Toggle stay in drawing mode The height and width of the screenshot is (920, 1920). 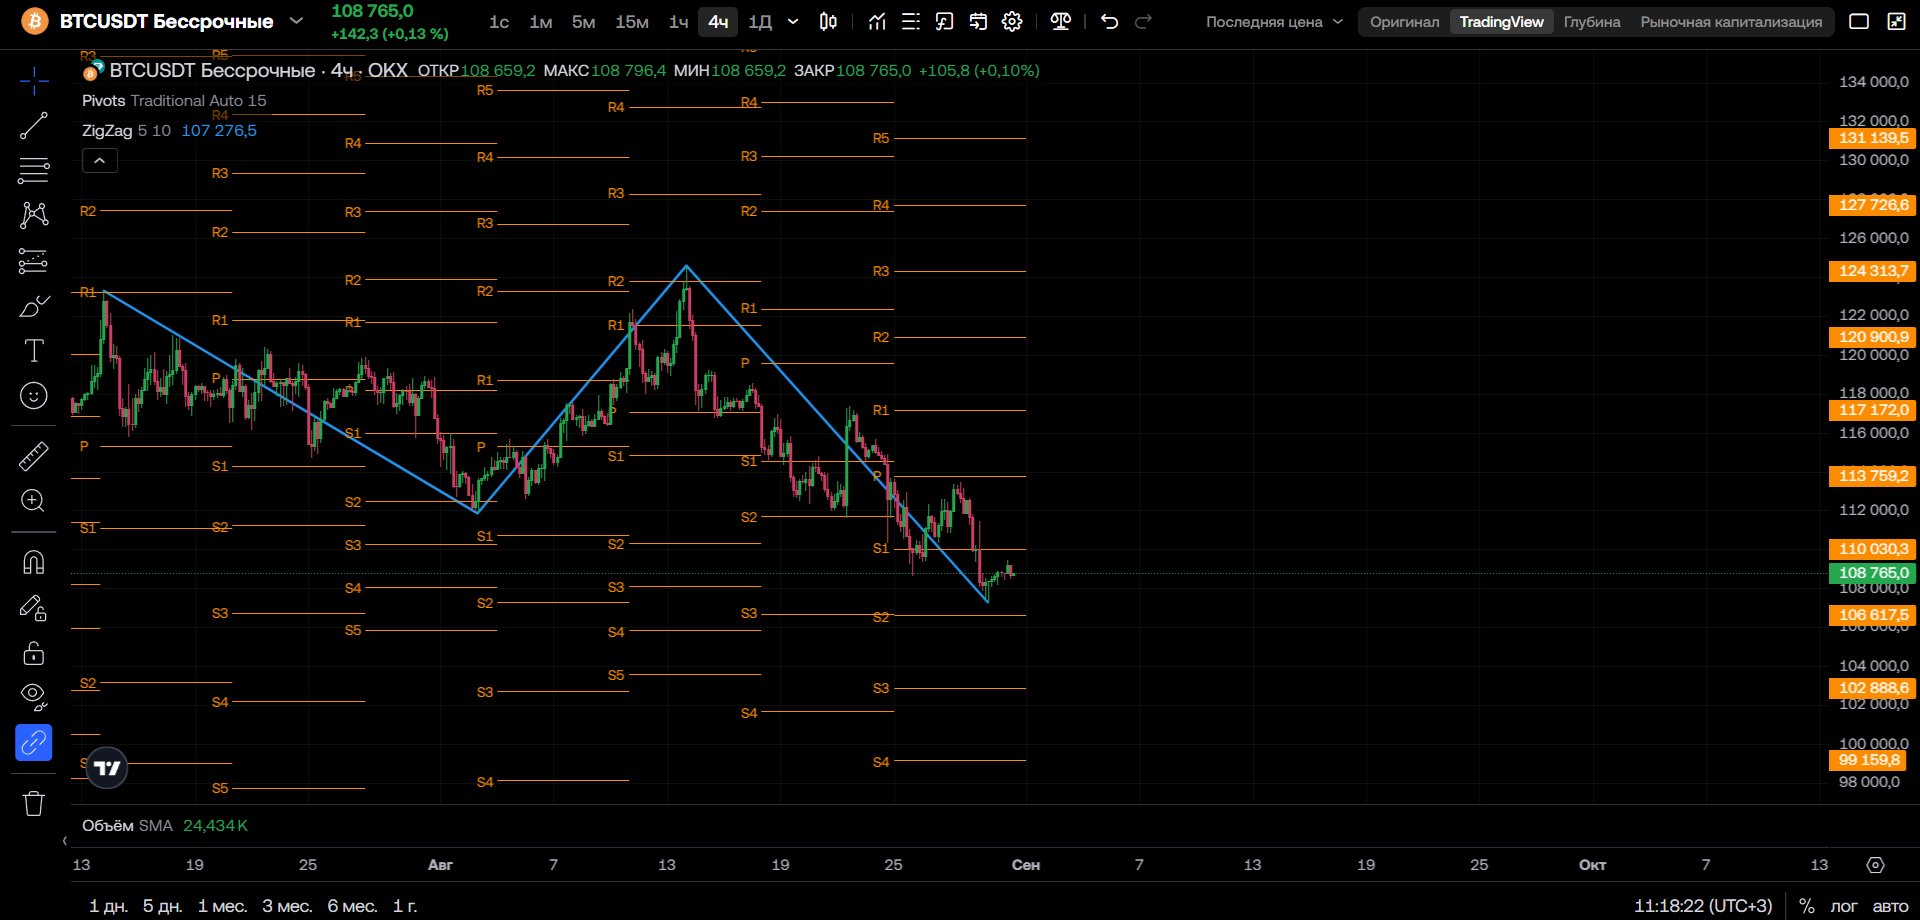(34, 608)
